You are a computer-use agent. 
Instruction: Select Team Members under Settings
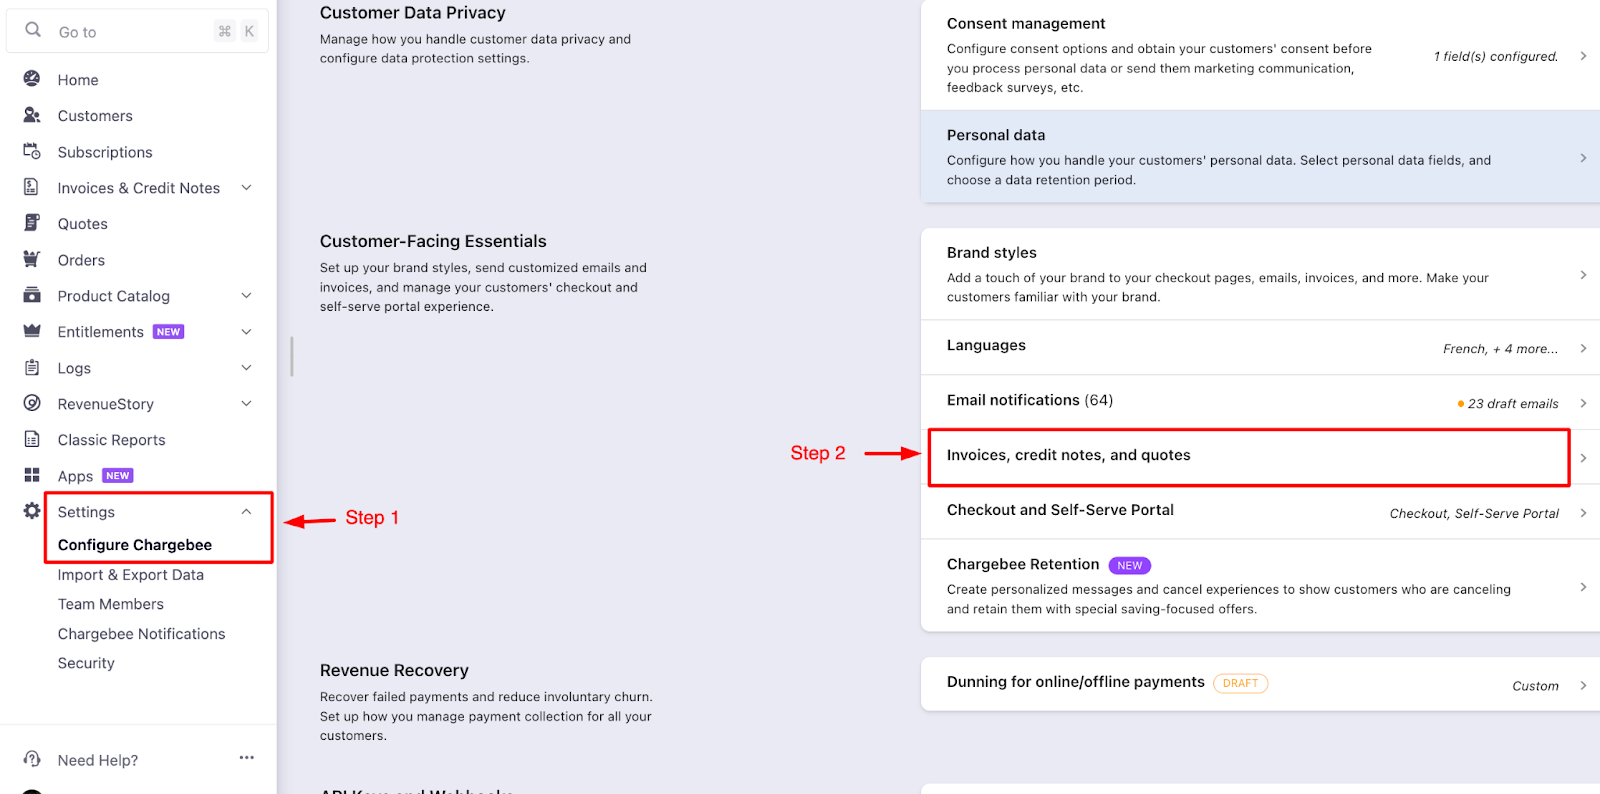pyautogui.click(x=111, y=604)
